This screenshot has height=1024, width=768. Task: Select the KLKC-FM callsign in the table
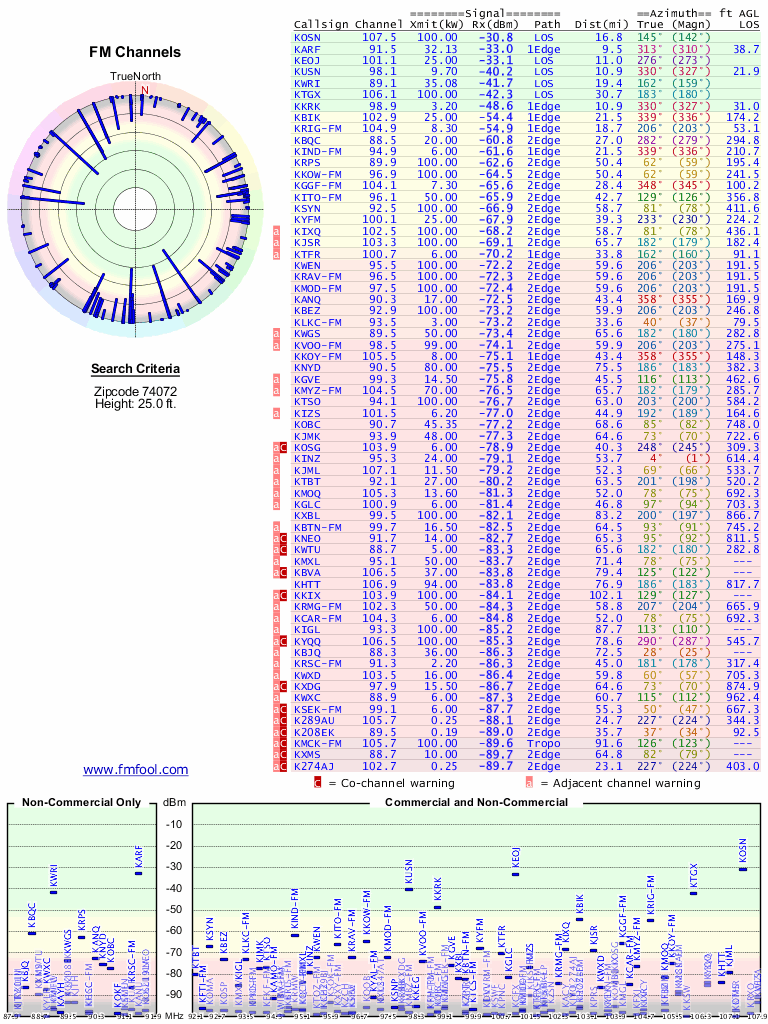317,323
